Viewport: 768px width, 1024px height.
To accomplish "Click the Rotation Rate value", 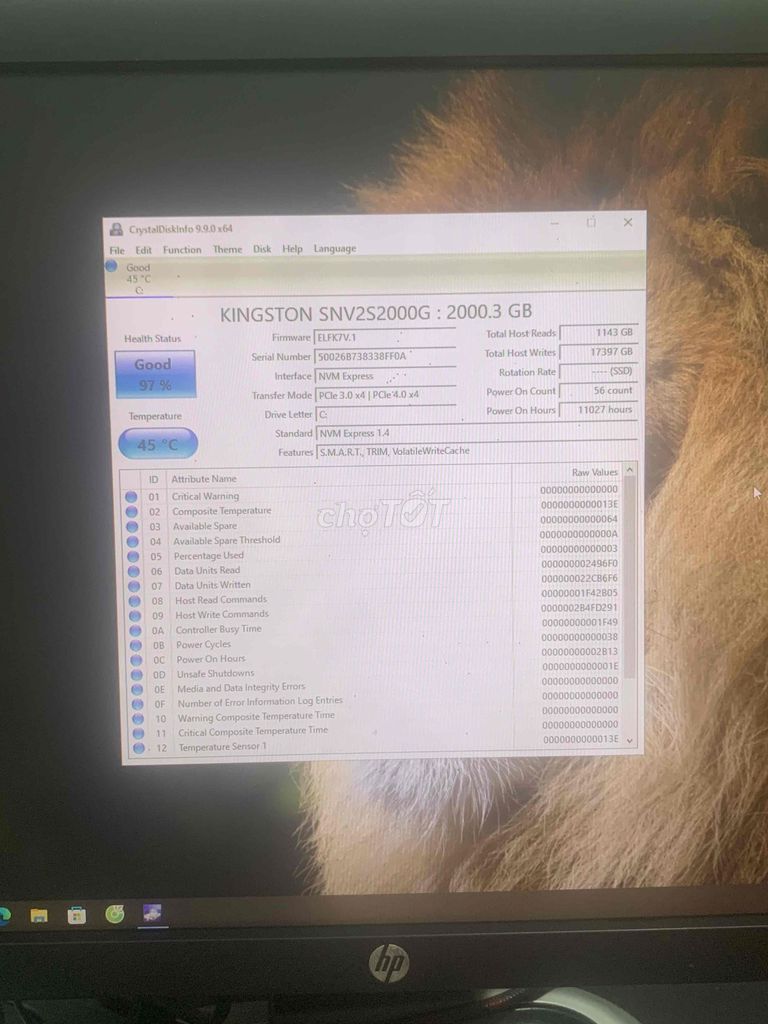I will 598,372.
